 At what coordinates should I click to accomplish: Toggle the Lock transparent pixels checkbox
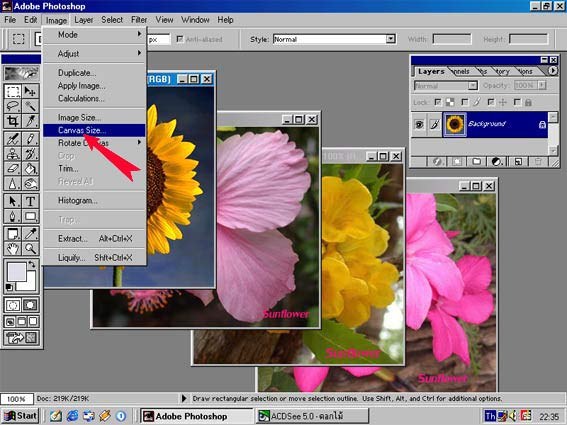[438, 102]
